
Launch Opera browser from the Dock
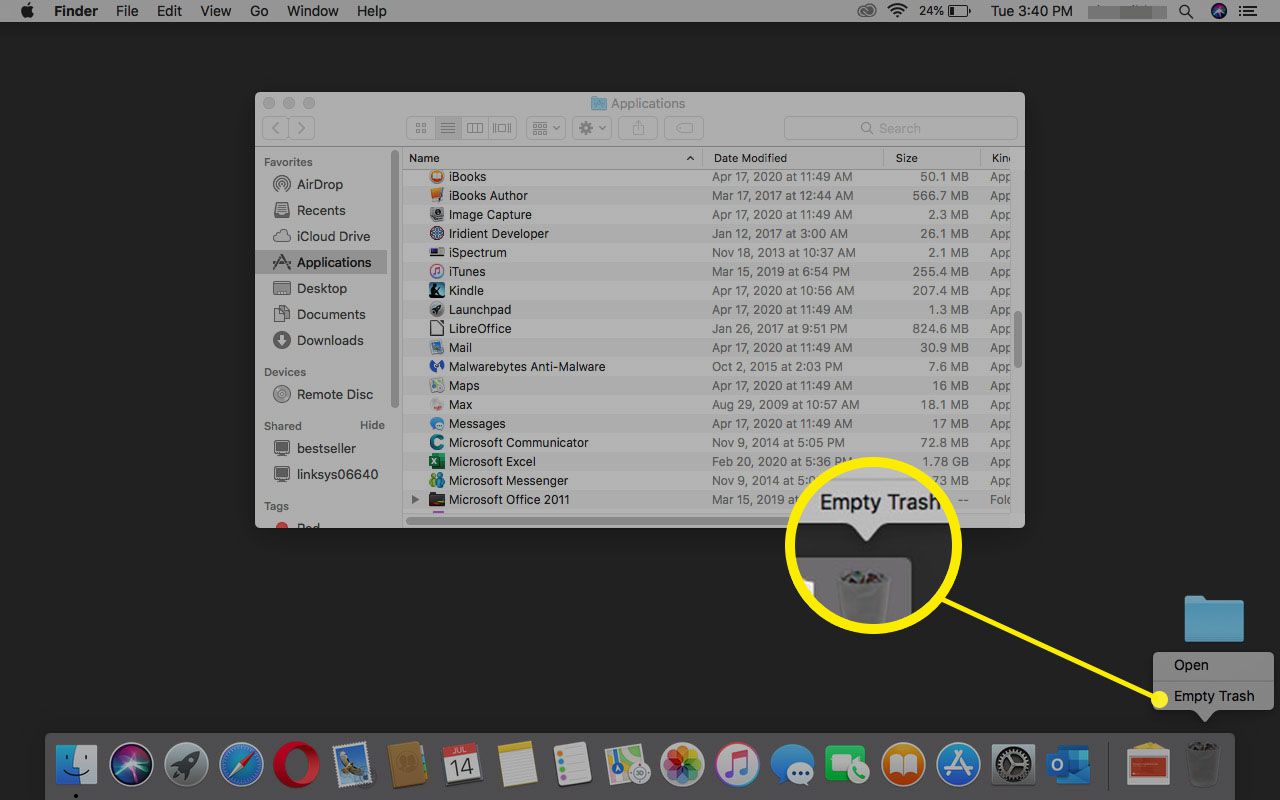coord(296,765)
